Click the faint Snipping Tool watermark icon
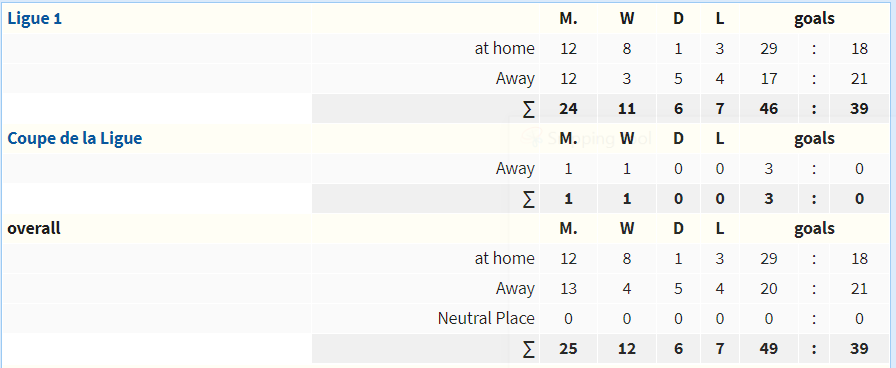This screenshot has height=368, width=896. point(532,138)
